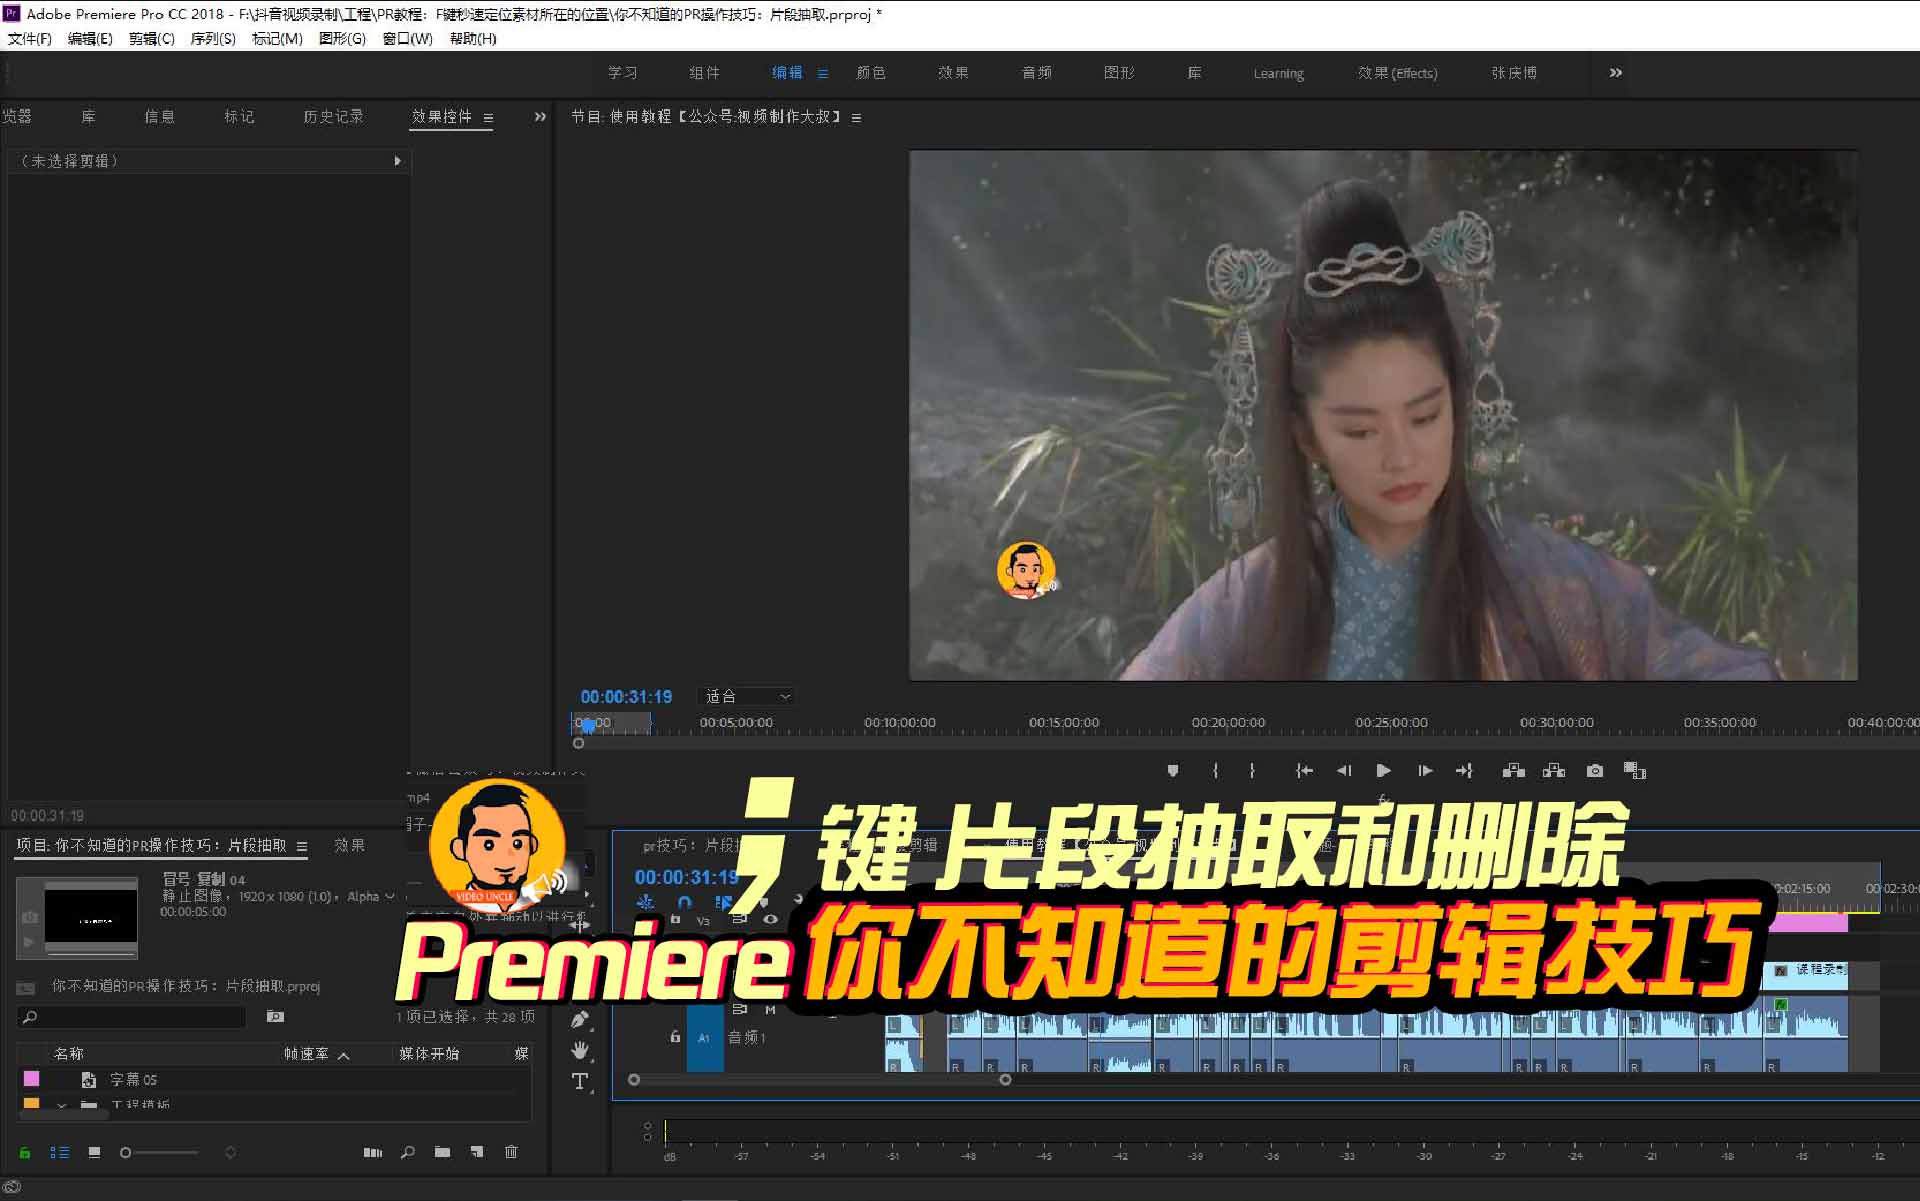Image resolution: width=1920 pixels, height=1201 pixels.
Task: Open the 窗口(W) menu
Action: 408,38
